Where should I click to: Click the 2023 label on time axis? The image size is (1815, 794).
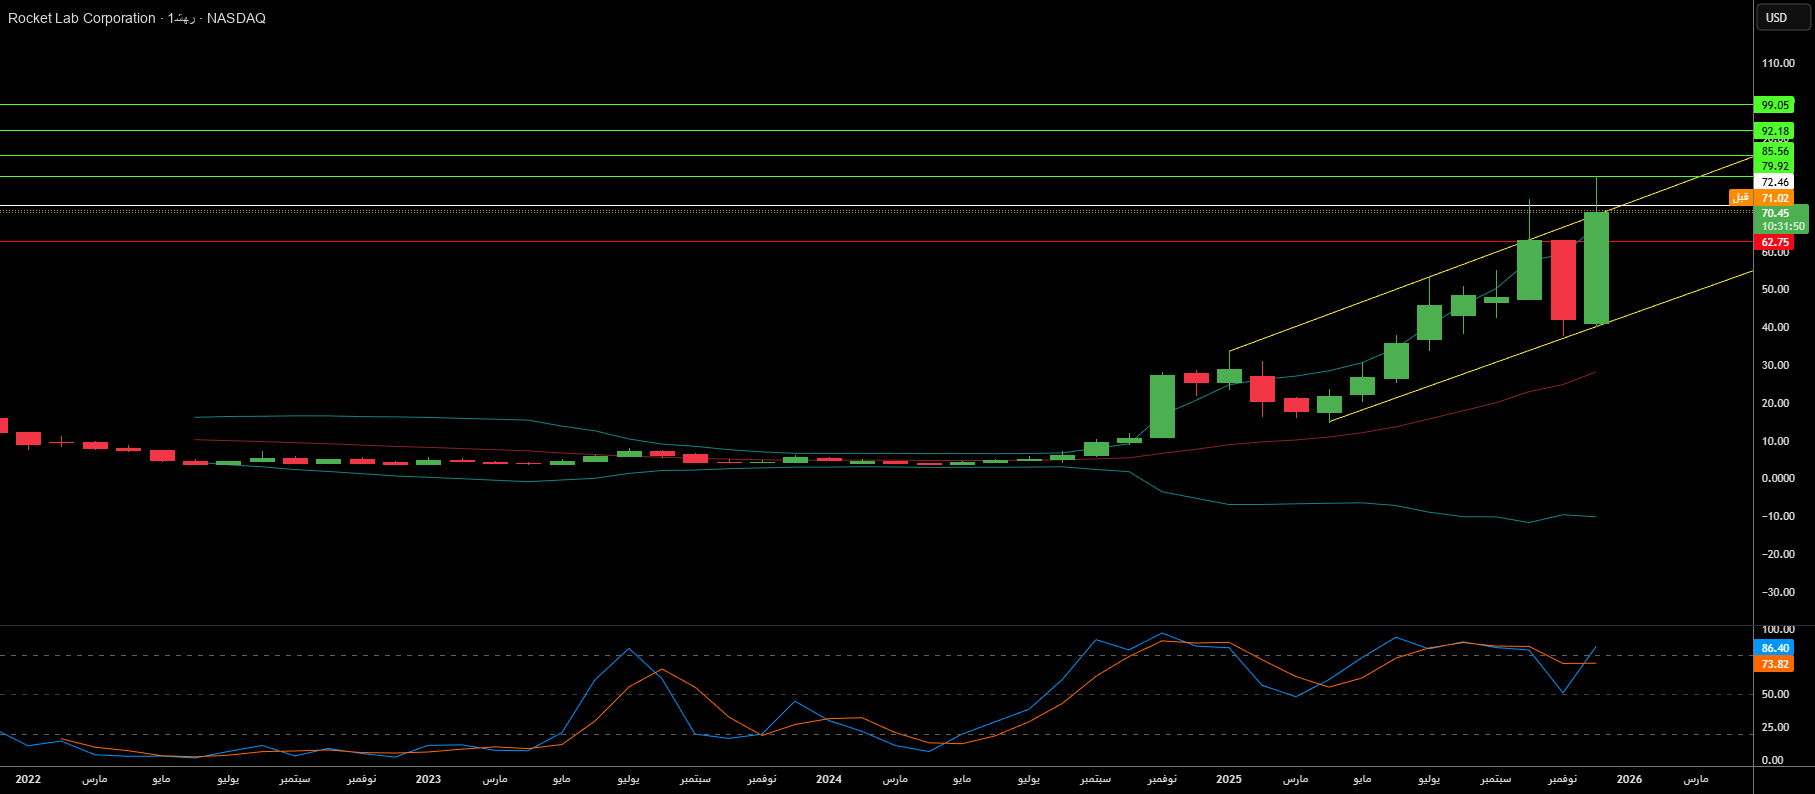click(x=428, y=779)
